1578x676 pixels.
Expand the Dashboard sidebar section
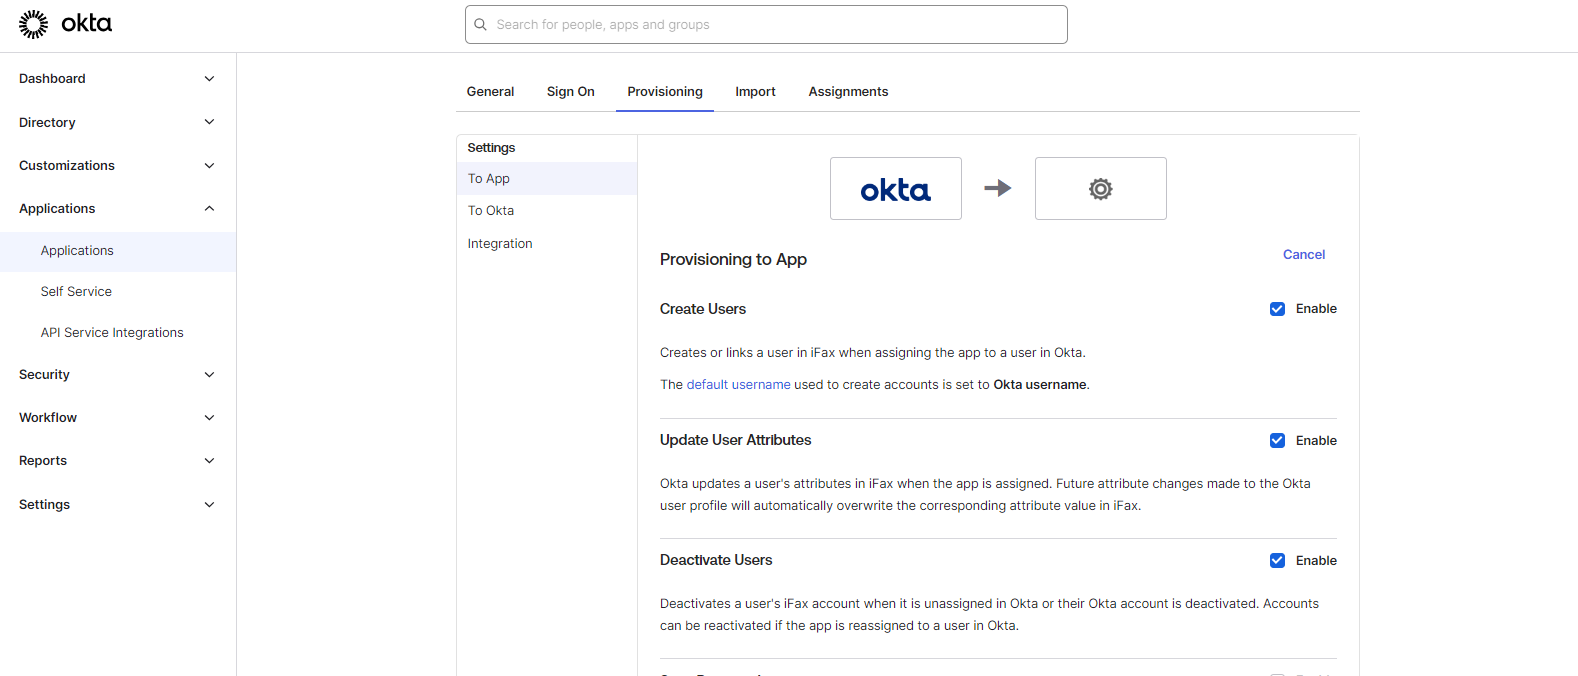pyautogui.click(x=209, y=79)
